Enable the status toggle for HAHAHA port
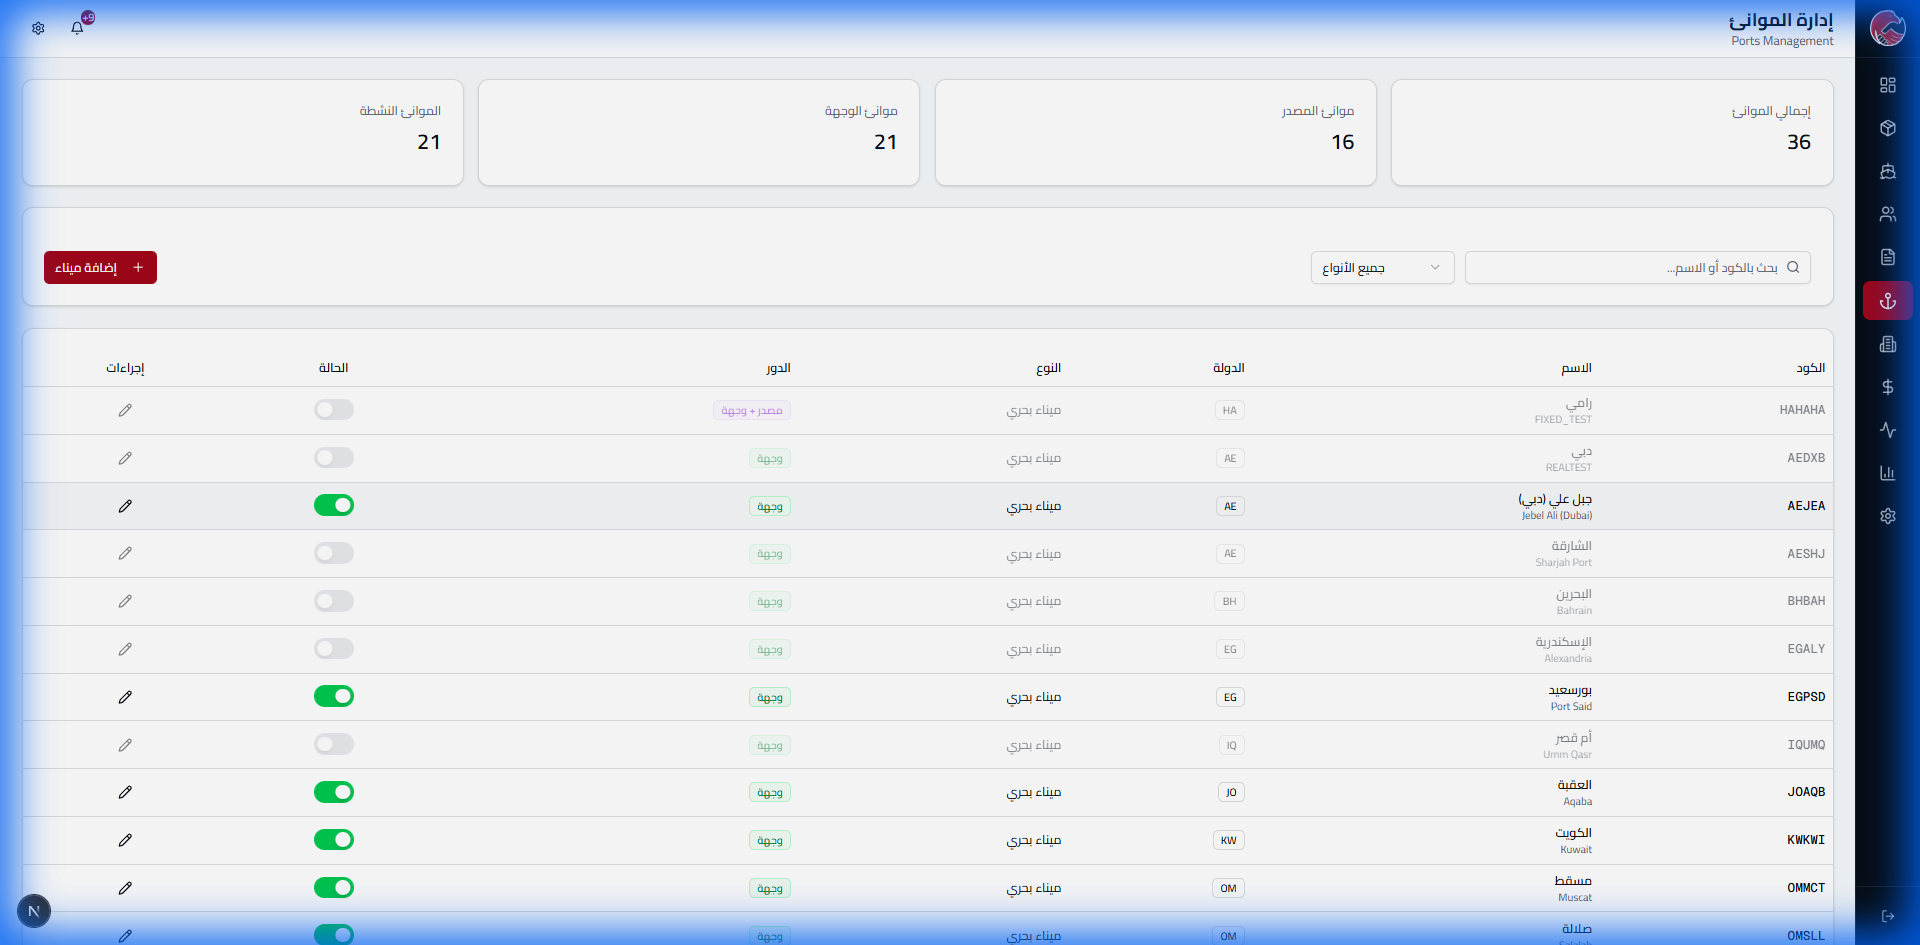 click(334, 410)
